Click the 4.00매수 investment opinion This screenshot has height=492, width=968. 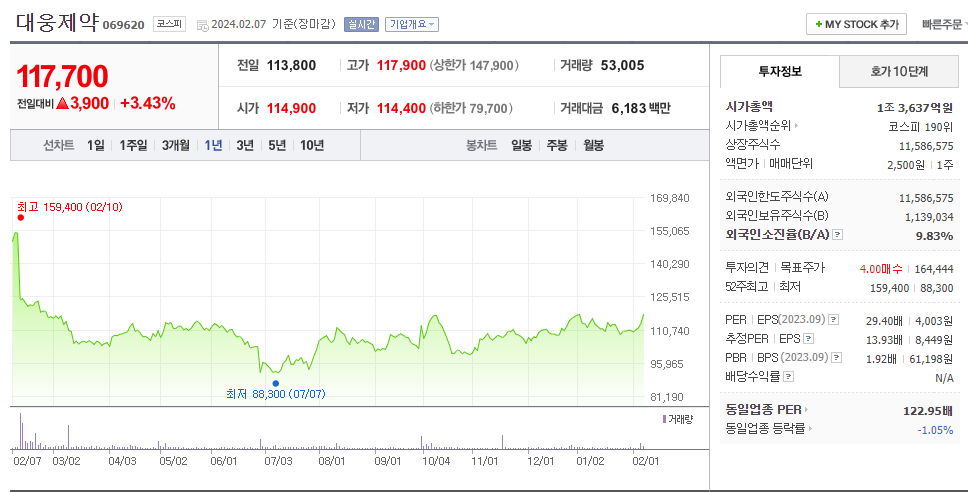click(x=881, y=269)
